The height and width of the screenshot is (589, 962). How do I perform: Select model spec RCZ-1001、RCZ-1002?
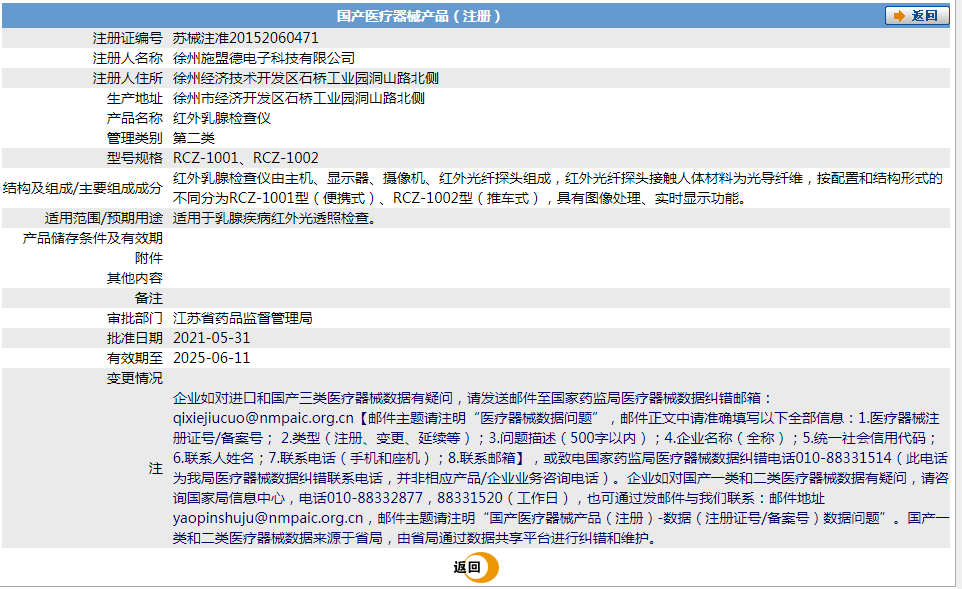245,158
